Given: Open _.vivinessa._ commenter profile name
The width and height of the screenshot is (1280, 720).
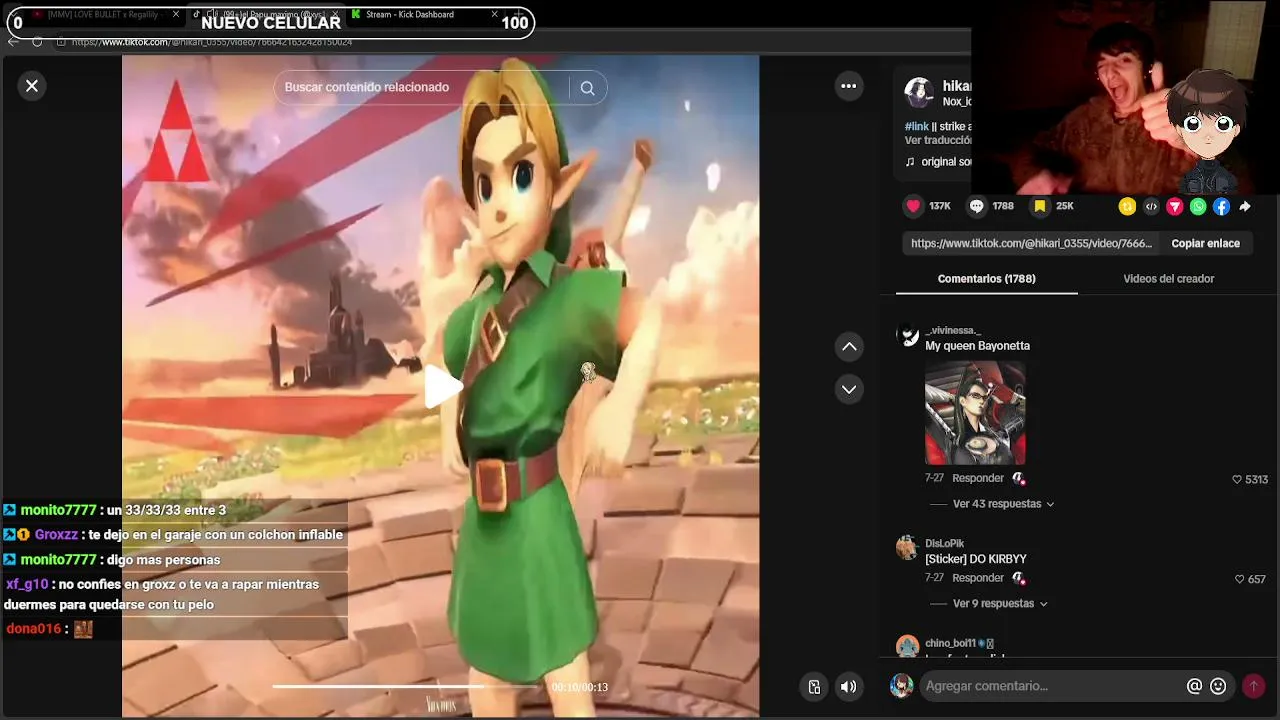Looking at the screenshot, I should tap(953, 331).
